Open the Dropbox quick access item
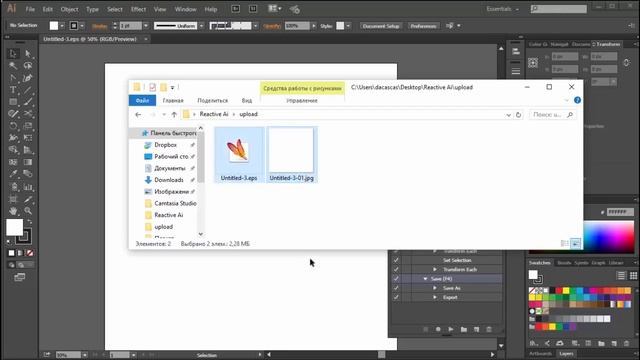The height and width of the screenshot is (360, 640). [166, 145]
